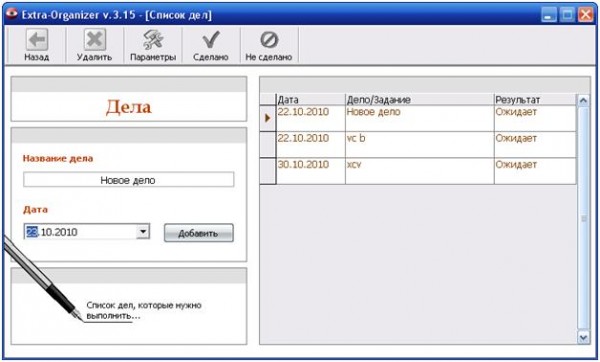Viewport: 600px width, 362px height.
Task: Select the 22.10.2010 date of the vc b row
Action: coord(310,145)
